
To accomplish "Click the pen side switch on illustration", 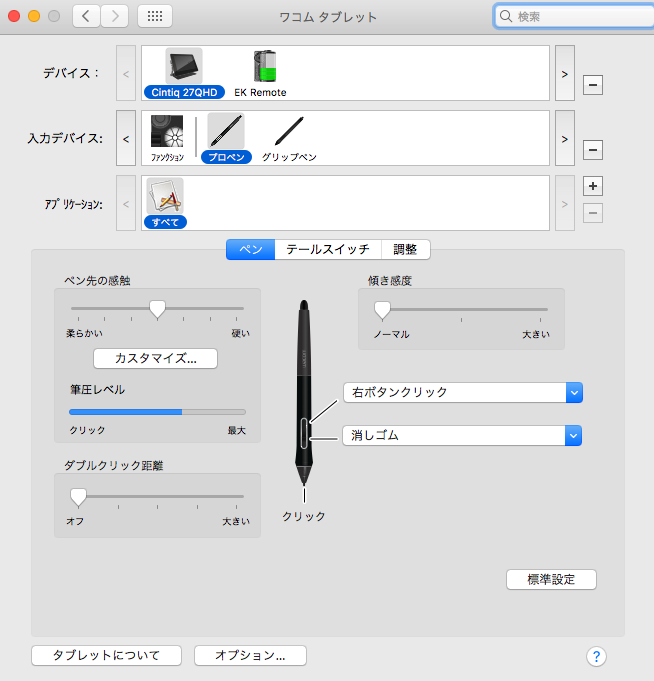I will click(304, 433).
